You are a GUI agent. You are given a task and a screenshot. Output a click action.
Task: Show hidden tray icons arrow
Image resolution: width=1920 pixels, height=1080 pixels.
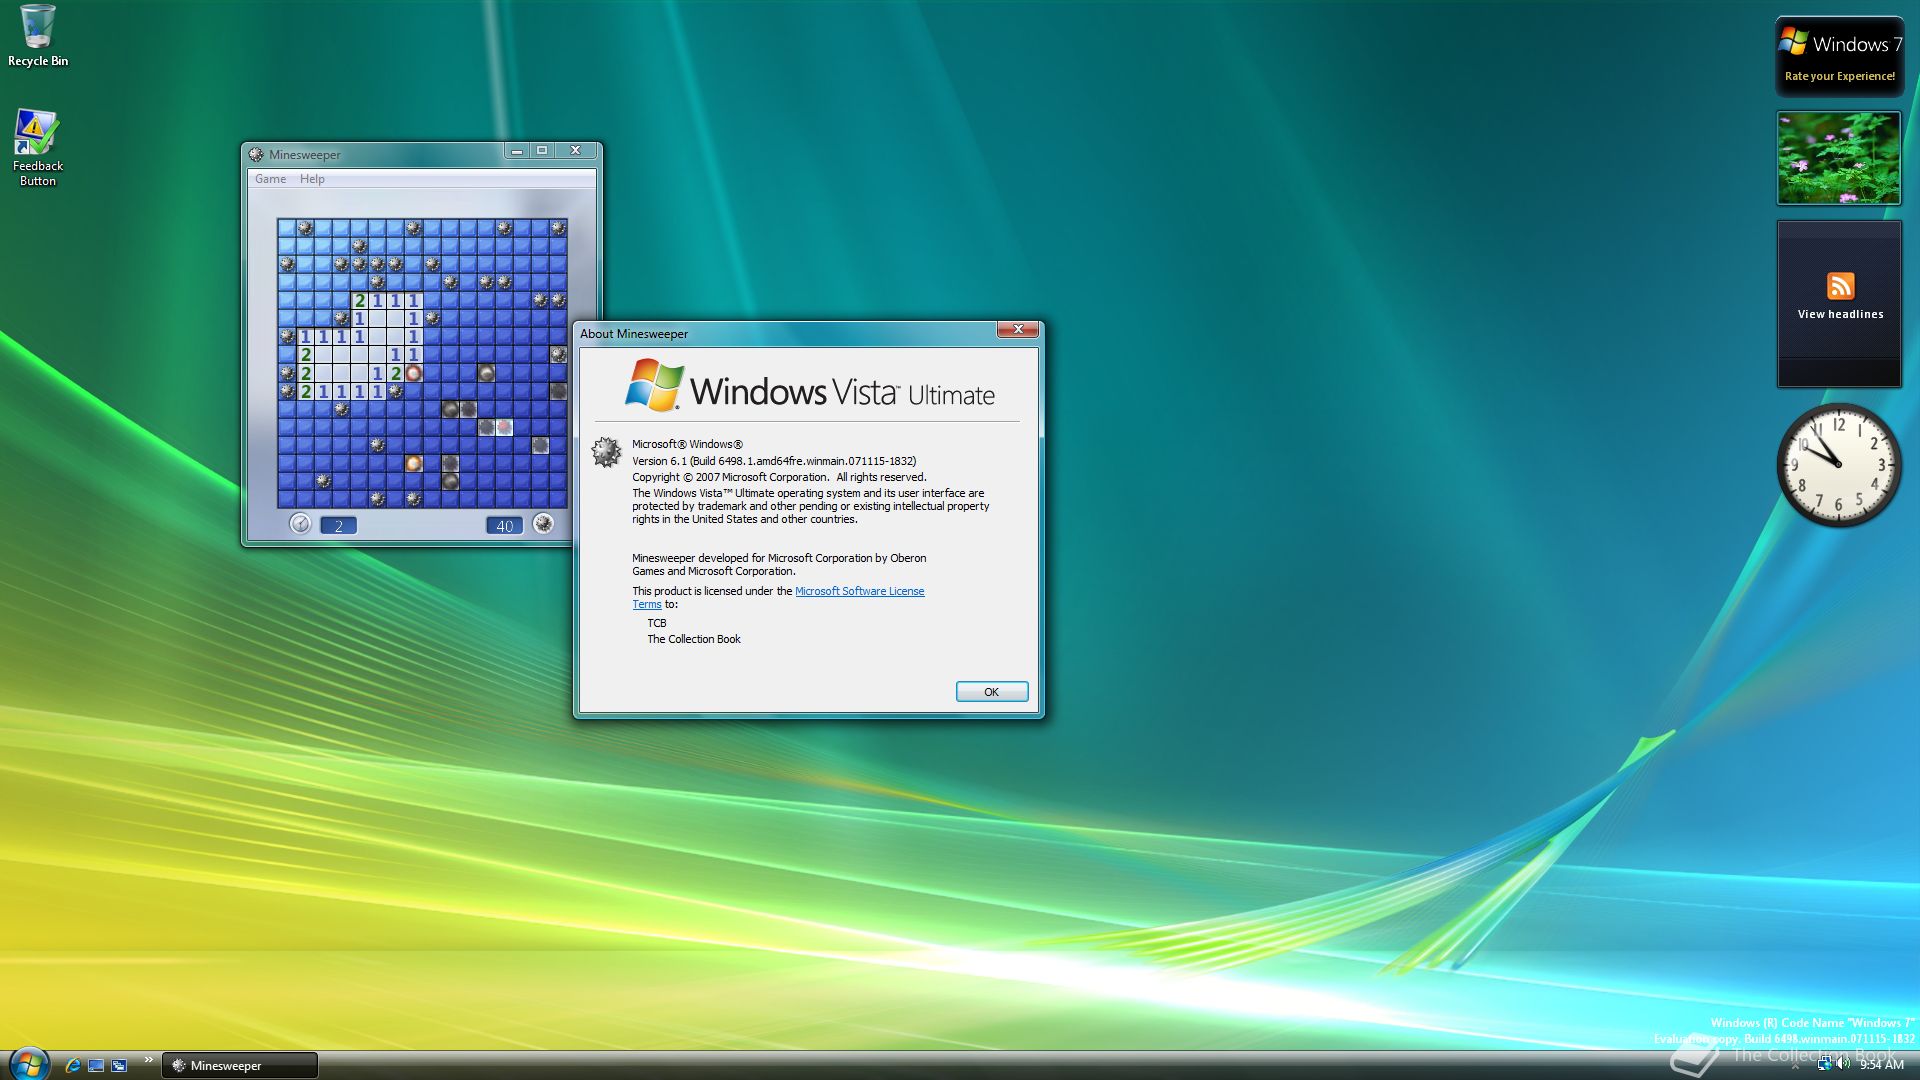click(1795, 1065)
